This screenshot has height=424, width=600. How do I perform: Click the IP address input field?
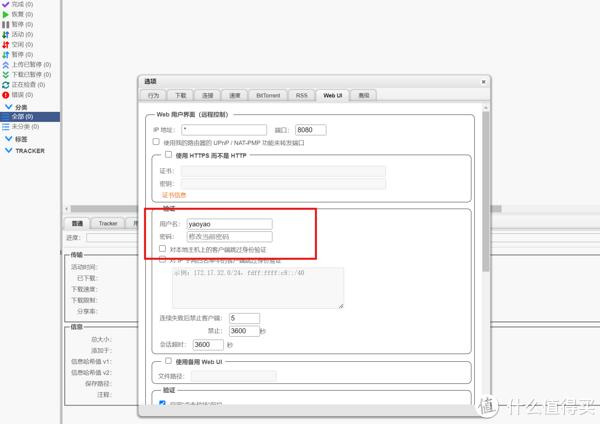click(x=224, y=130)
